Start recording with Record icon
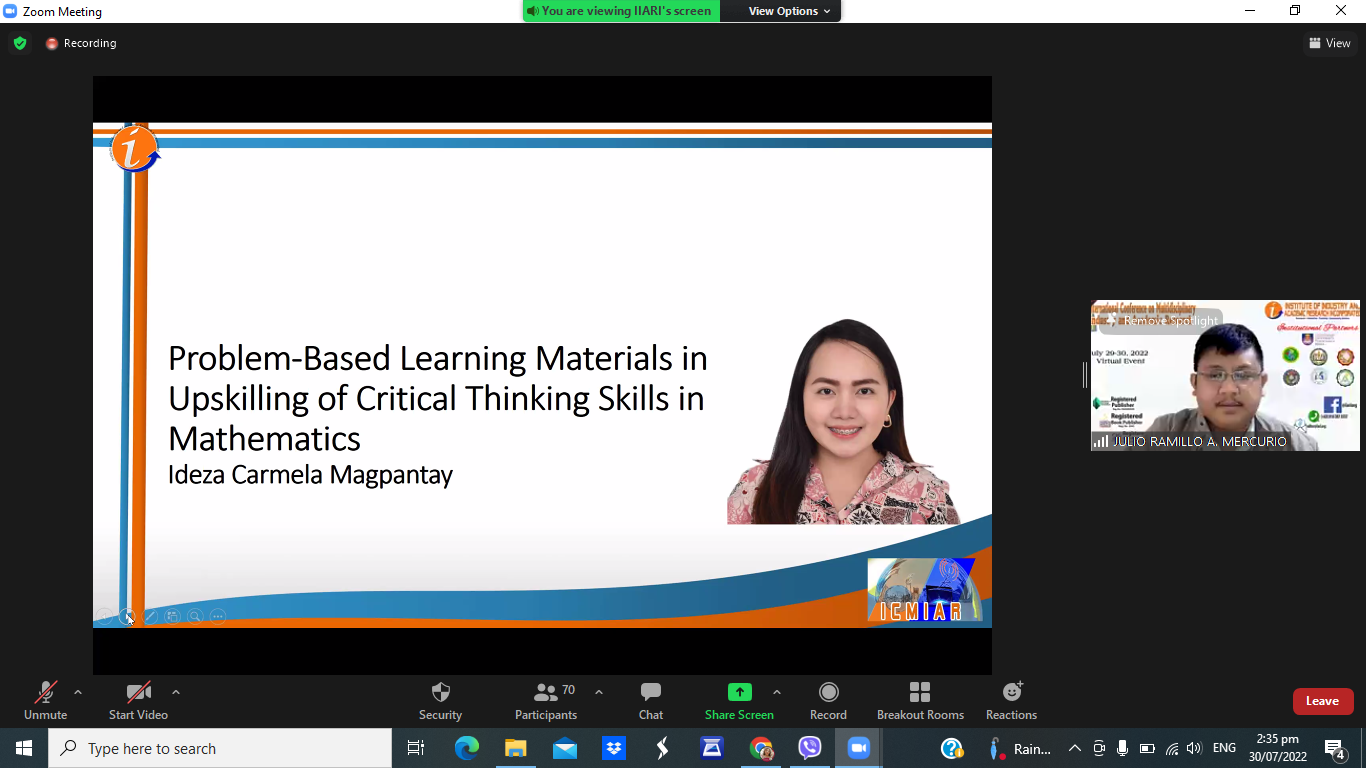This screenshot has height=768, width=1366. click(x=828, y=693)
